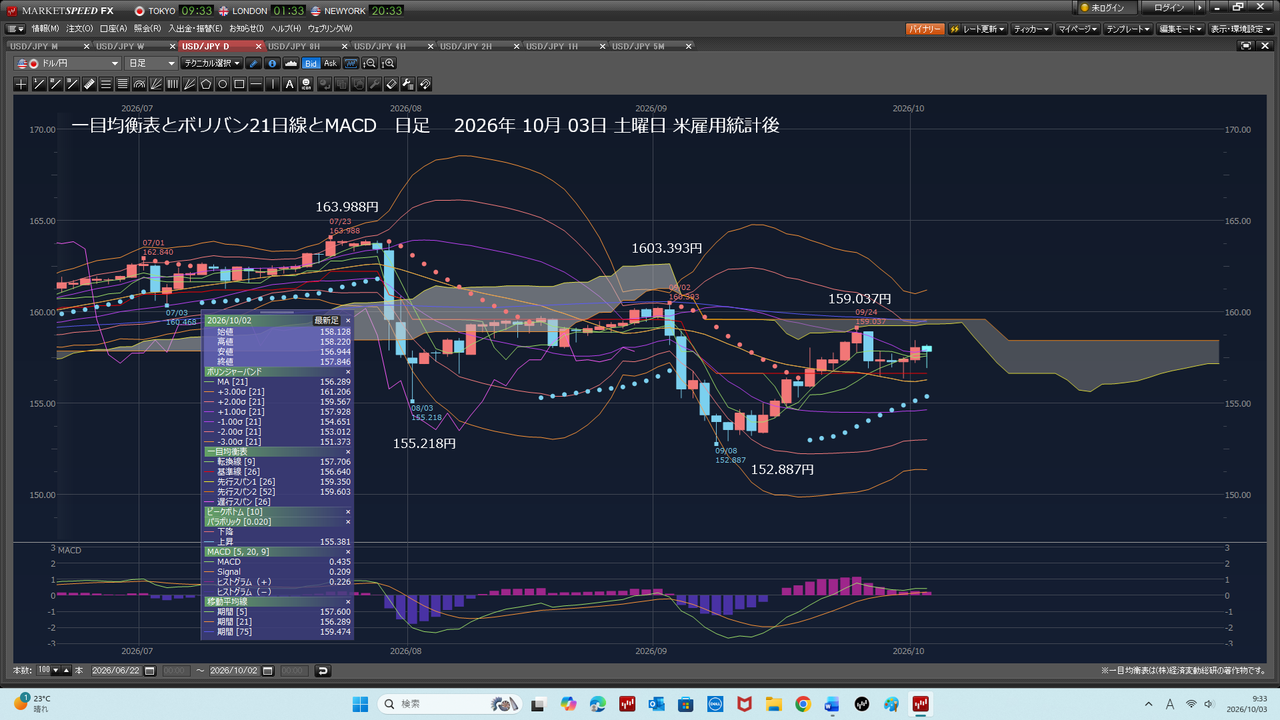
Task: Expand the テクニカル選択 dropdown
Action: (212, 63)
